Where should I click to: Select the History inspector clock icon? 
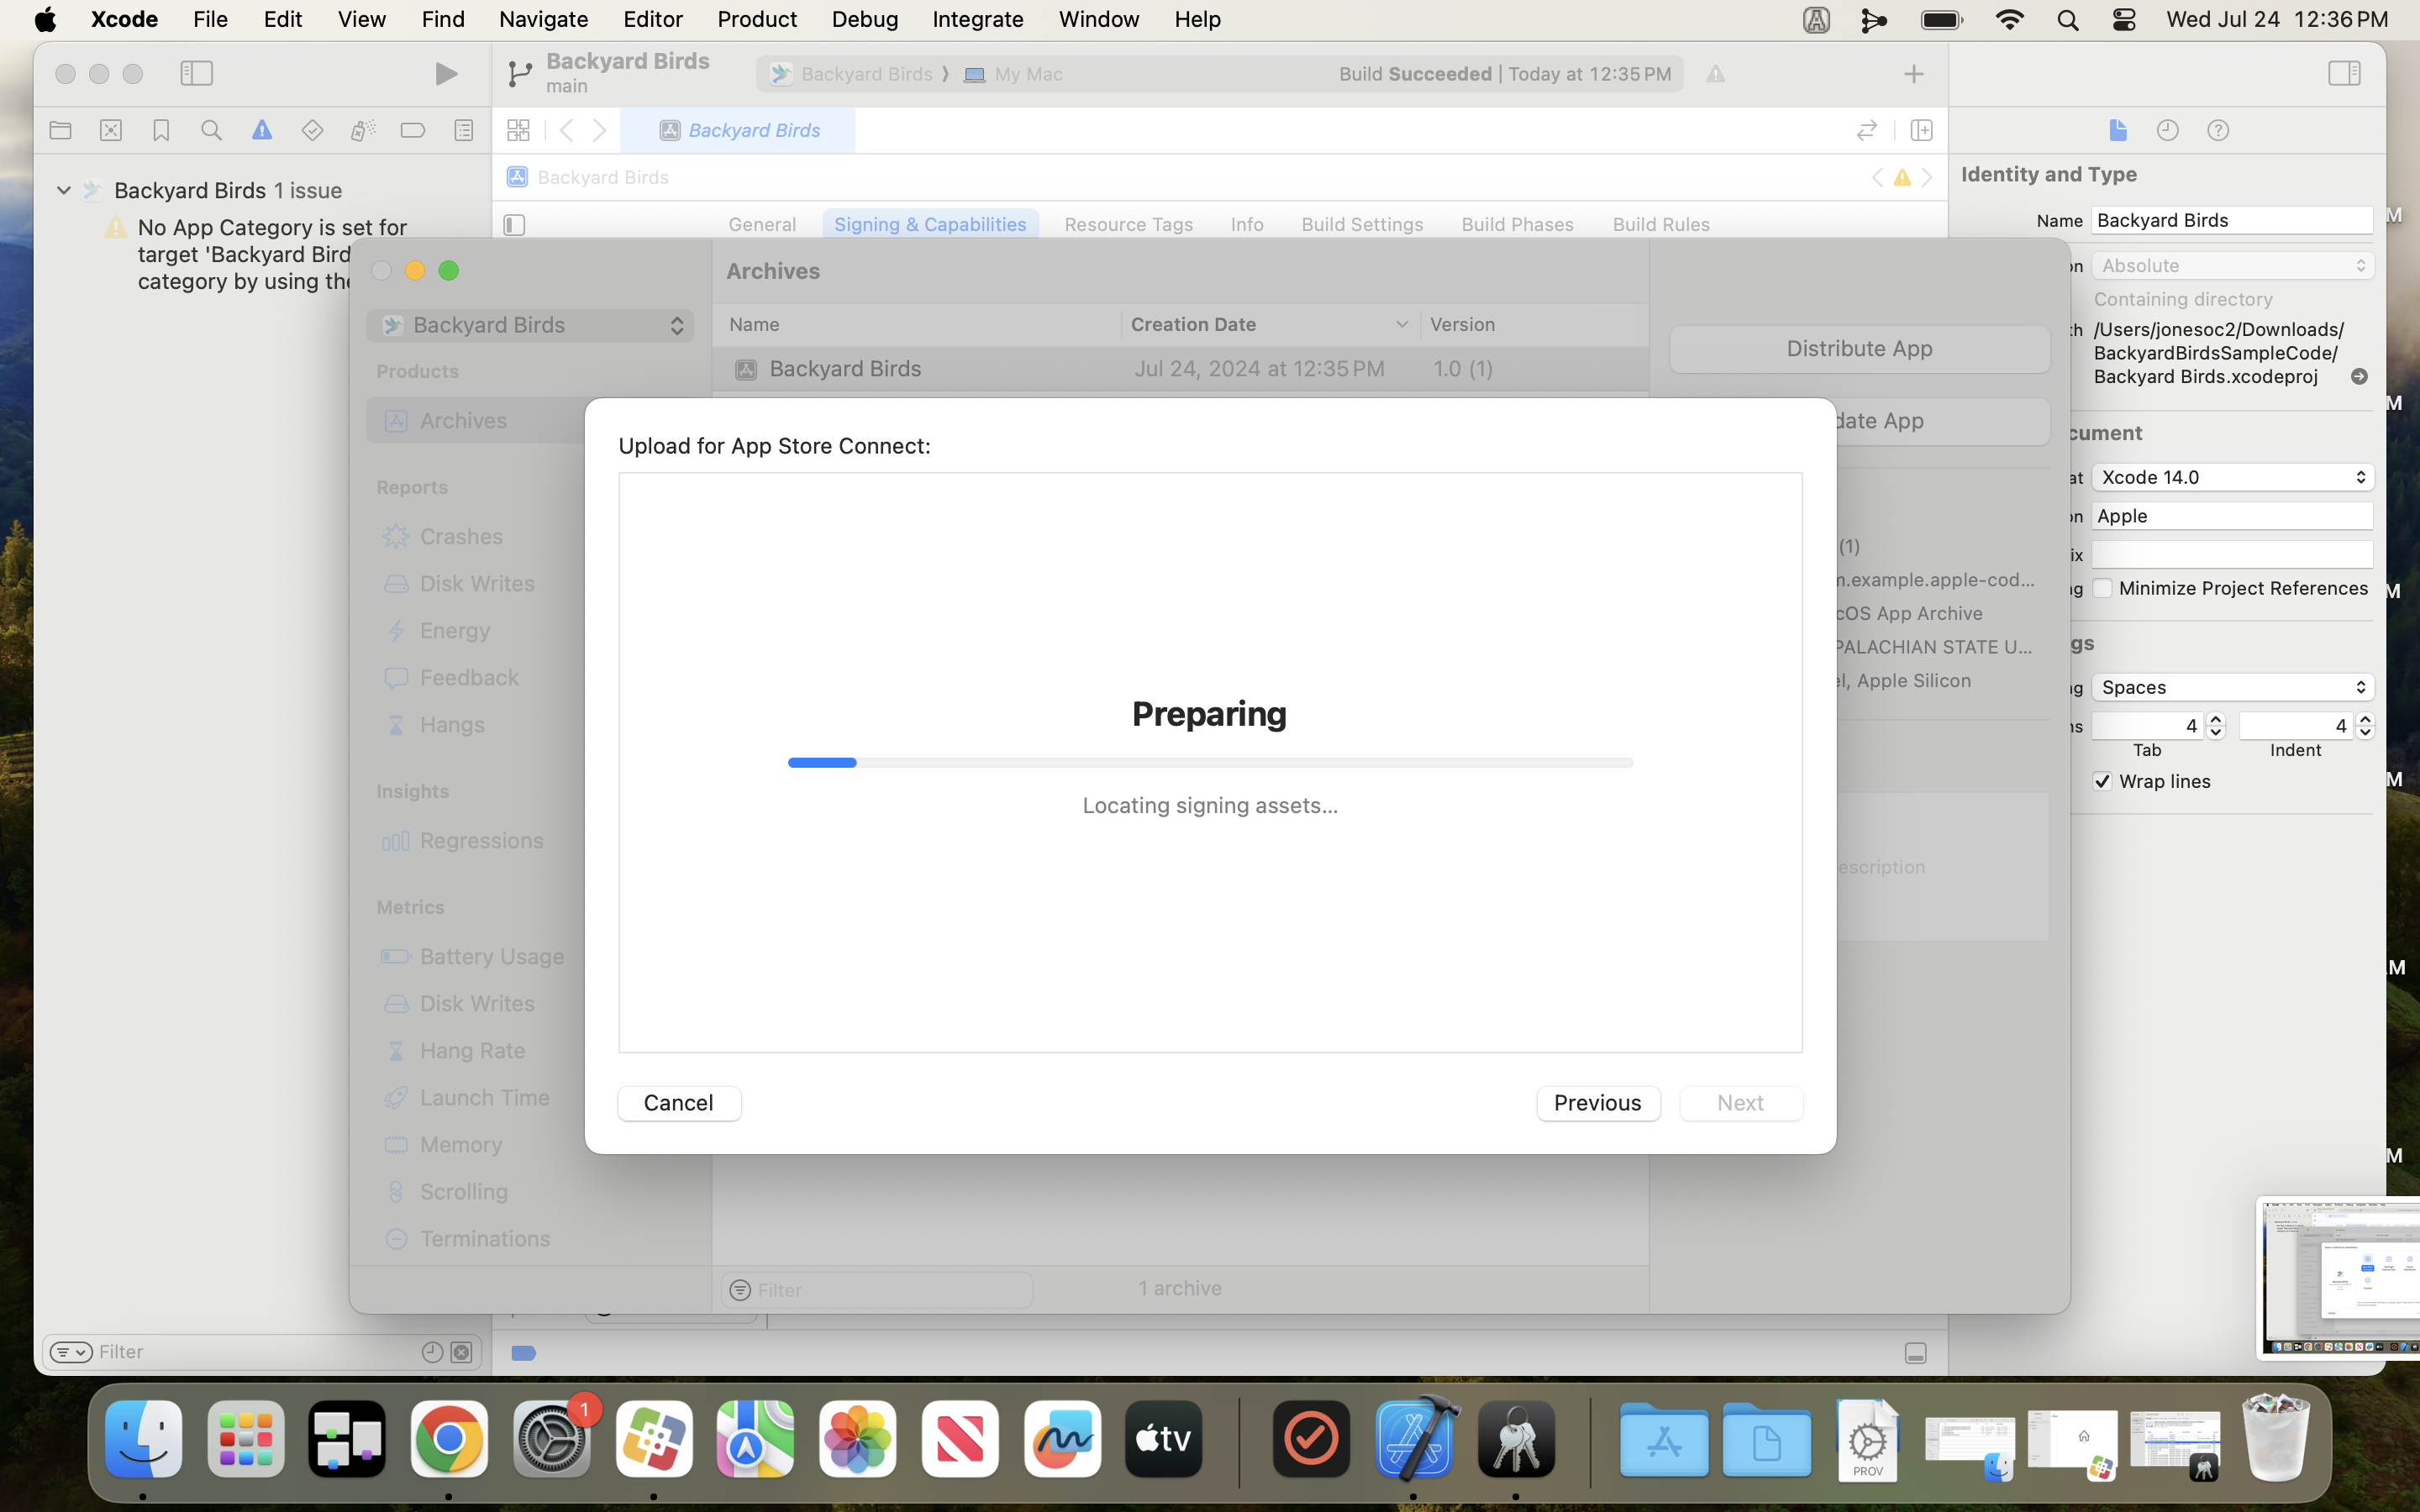2167,130
